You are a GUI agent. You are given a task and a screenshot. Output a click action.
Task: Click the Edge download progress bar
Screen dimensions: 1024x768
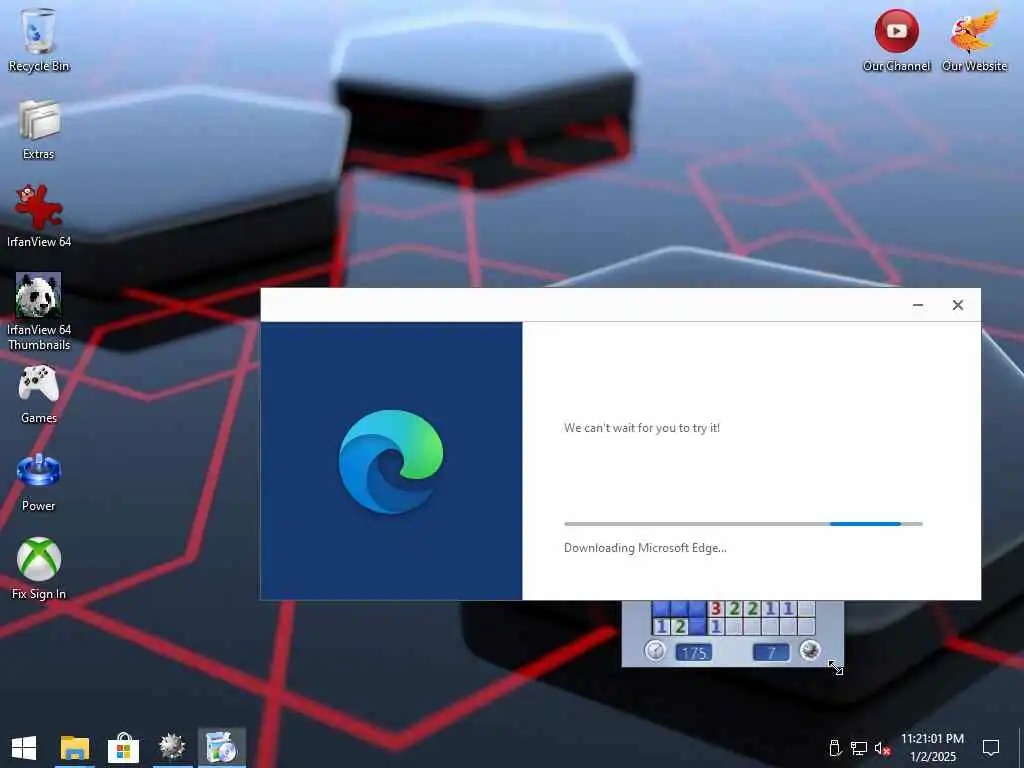click(x=743, y=524)
